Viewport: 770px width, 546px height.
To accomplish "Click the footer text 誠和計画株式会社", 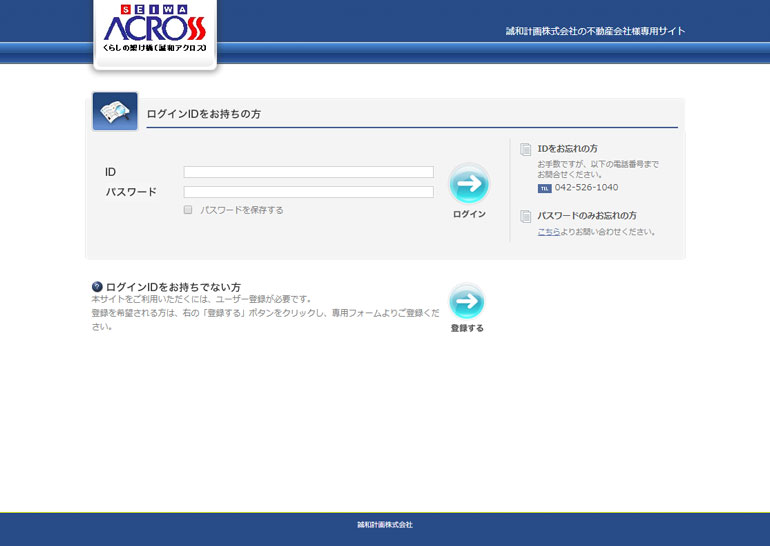I will [385, 525].
